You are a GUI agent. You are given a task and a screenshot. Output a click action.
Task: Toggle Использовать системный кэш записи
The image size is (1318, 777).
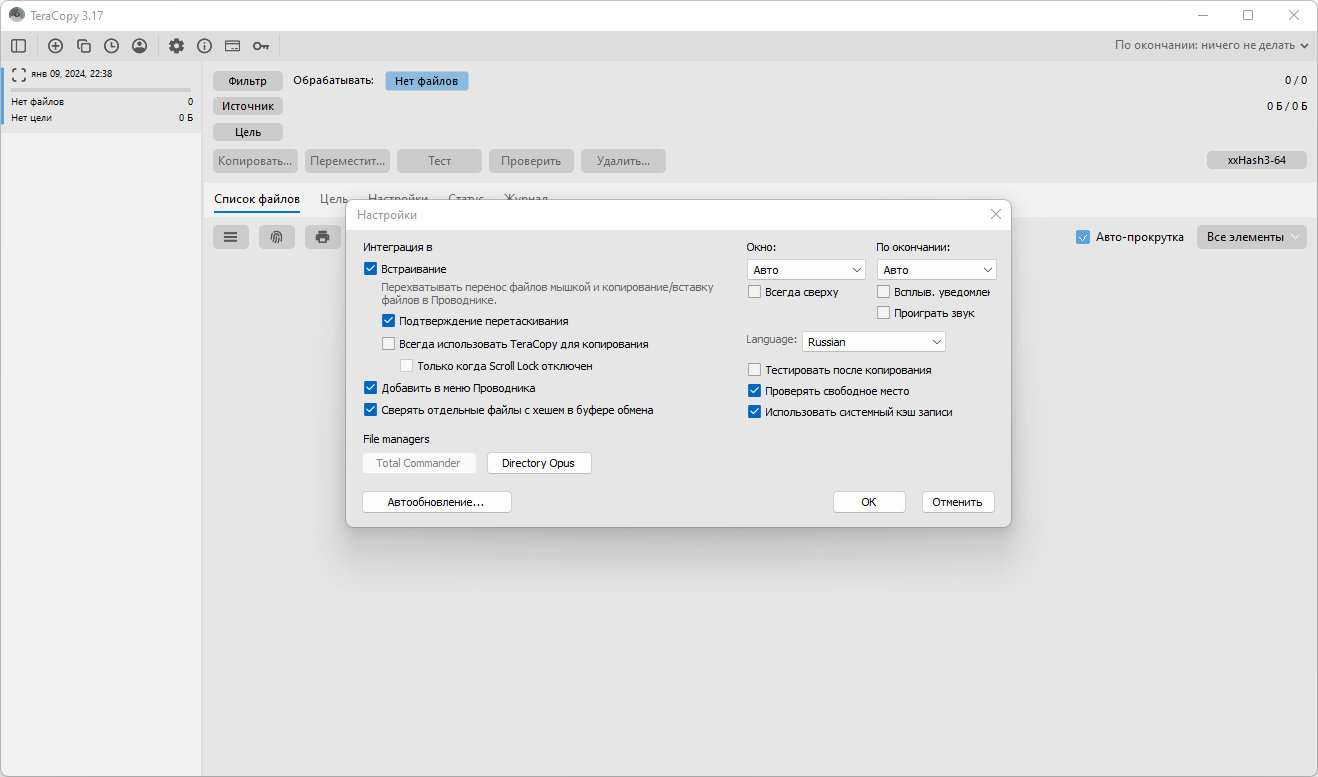click(x=755, y=412)
